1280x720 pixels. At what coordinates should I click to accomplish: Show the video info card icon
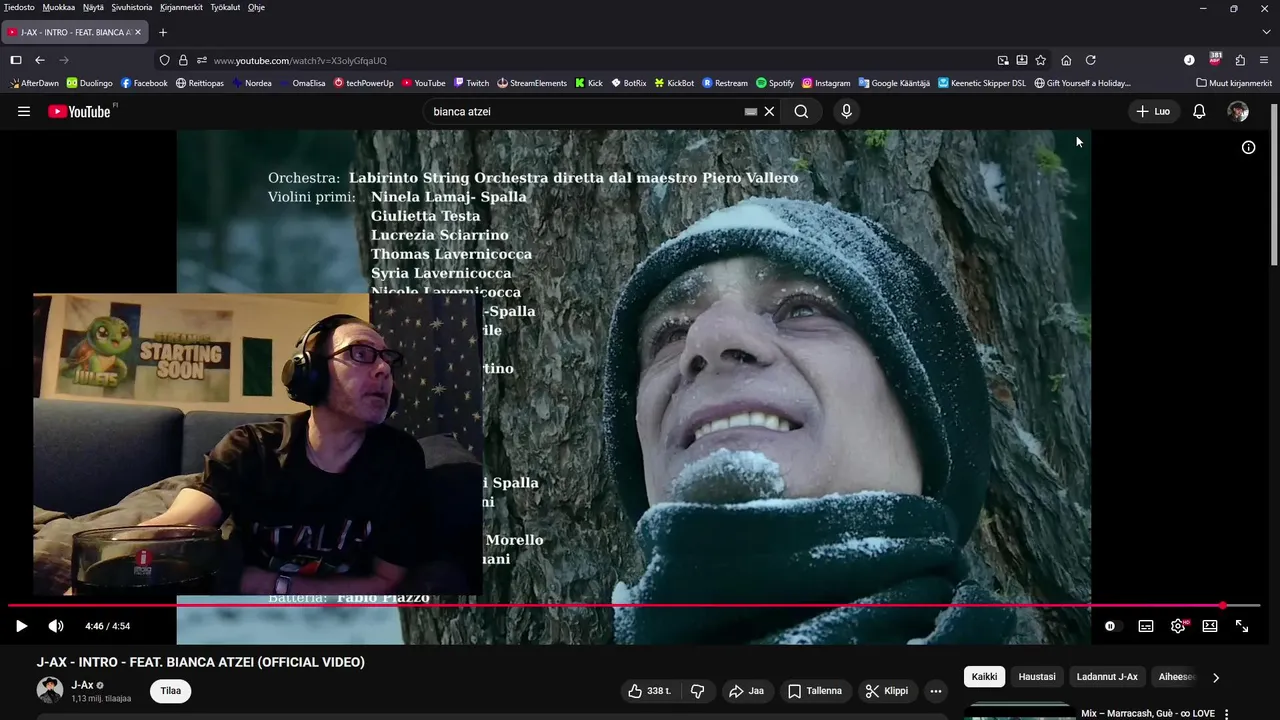click(1248, 147)
